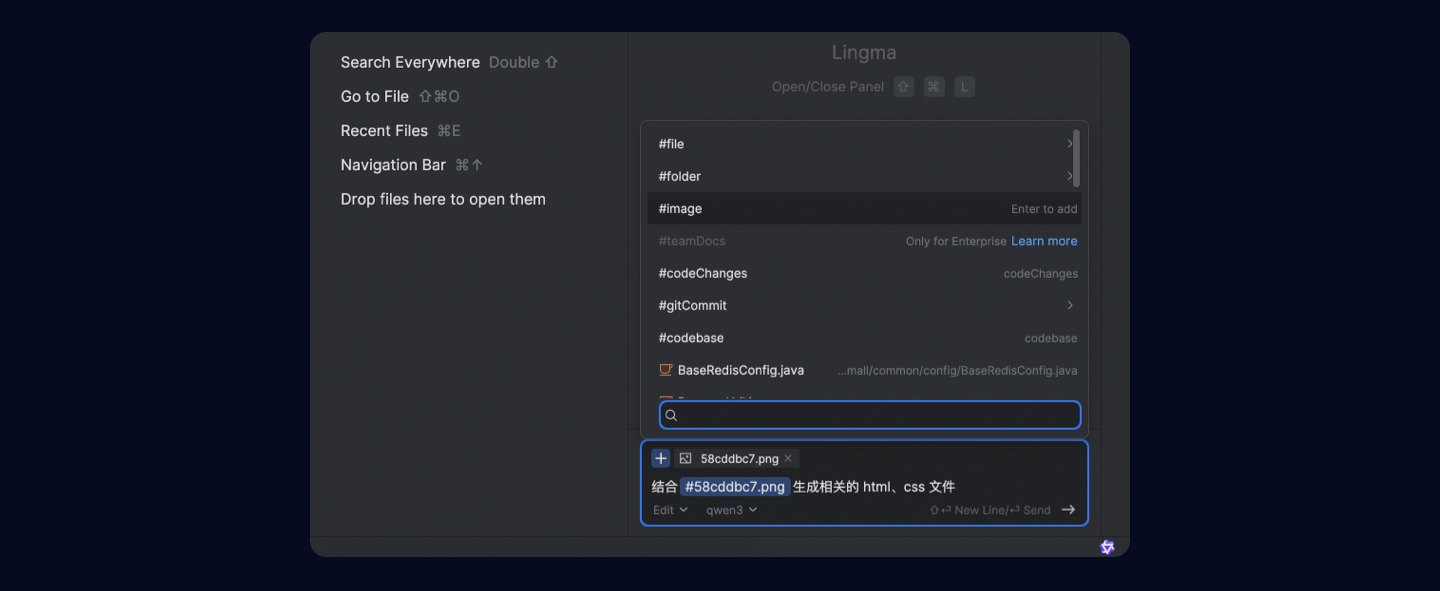Image resolution: width=1440 pixels, height=591 pixels.
Task: Click the context list scrollbar
Action: point(1076,158)
